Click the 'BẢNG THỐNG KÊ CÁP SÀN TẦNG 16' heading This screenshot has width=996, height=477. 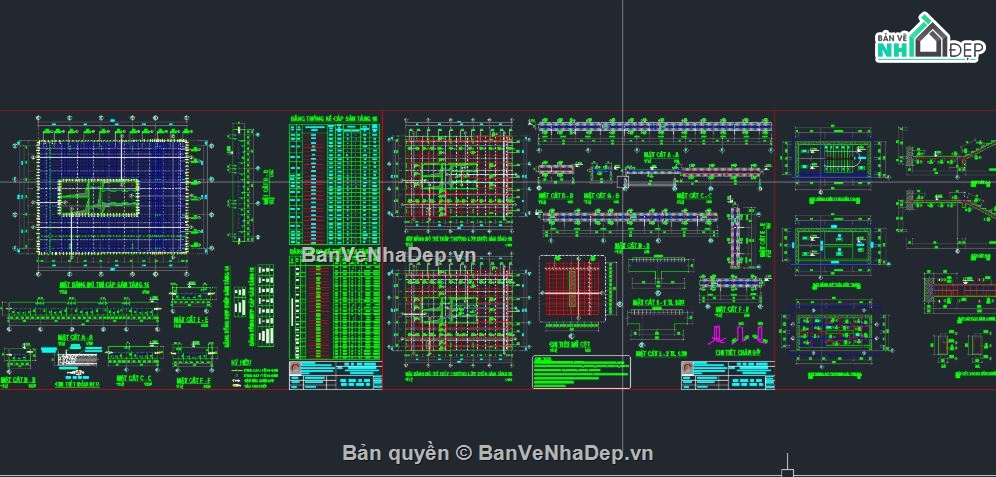pos(334,119)
